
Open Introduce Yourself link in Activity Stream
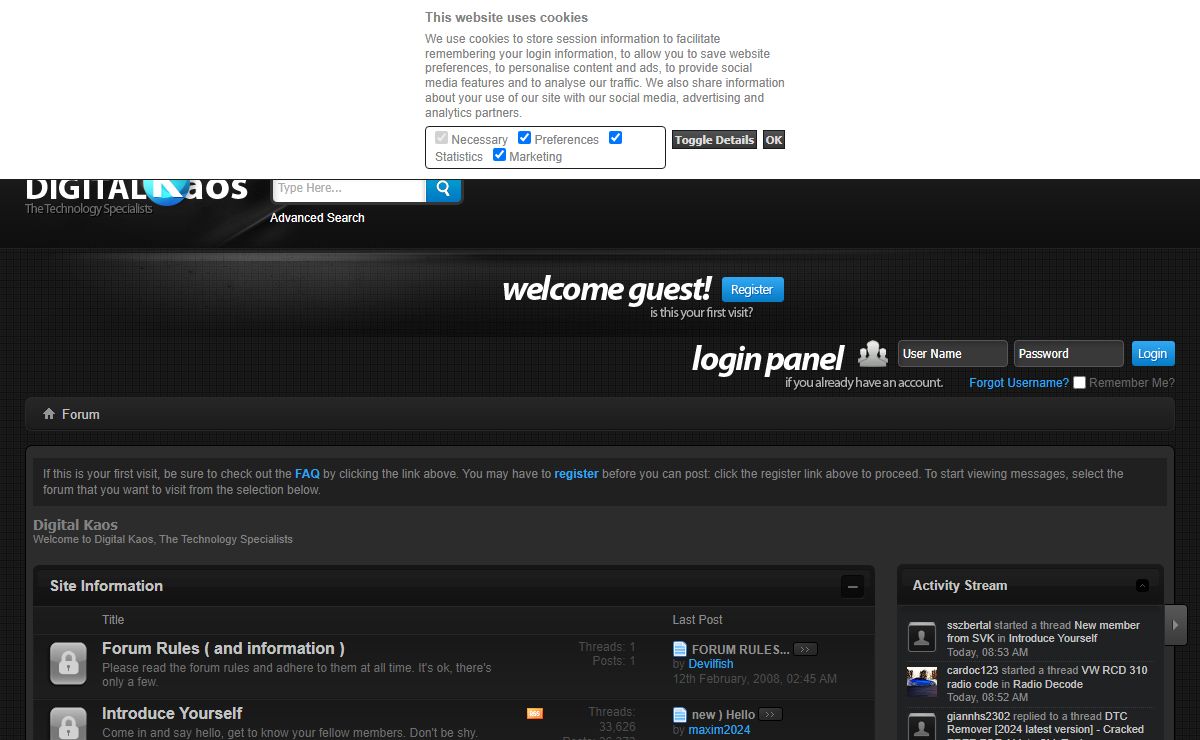click(x=1053, y=638)
